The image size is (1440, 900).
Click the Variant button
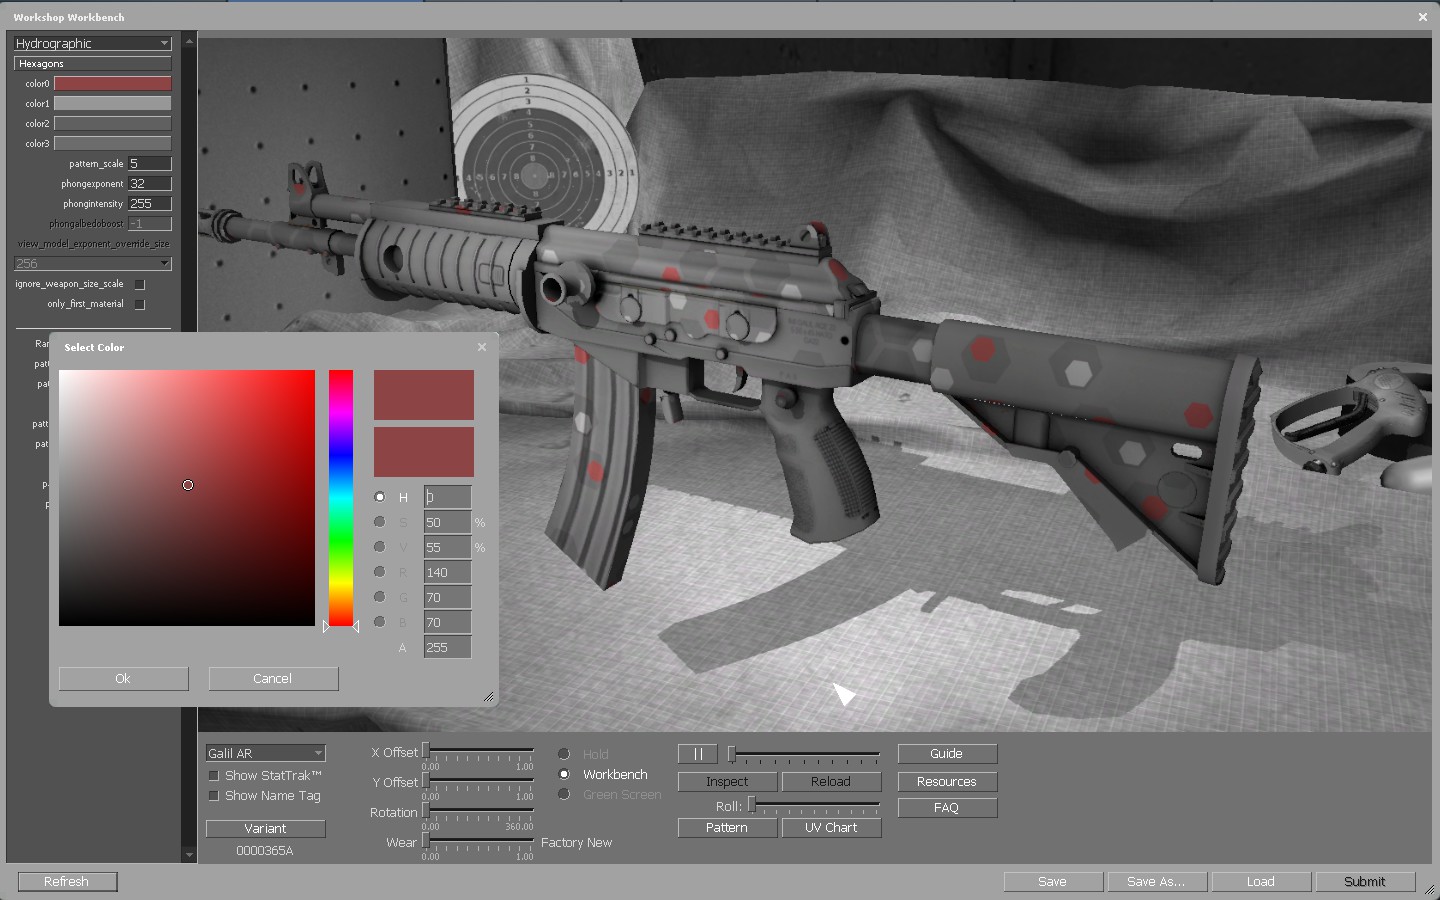265,828
